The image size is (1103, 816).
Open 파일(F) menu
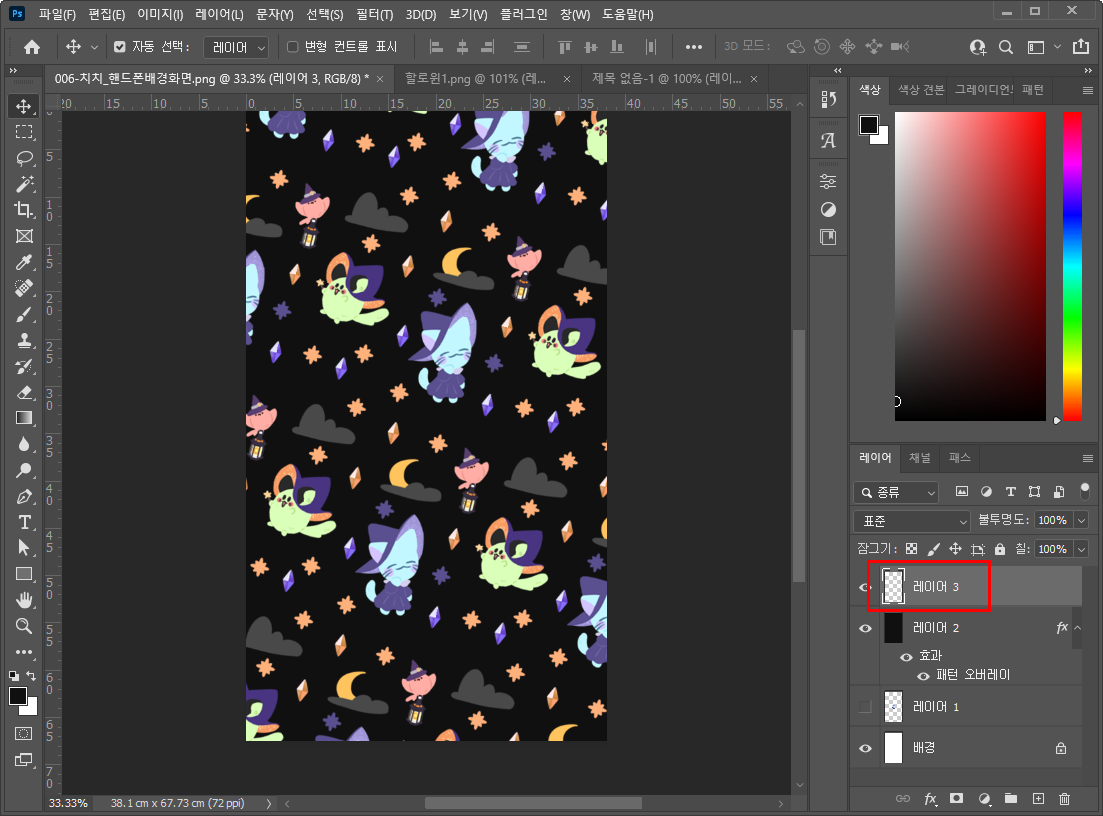(57, 14)
